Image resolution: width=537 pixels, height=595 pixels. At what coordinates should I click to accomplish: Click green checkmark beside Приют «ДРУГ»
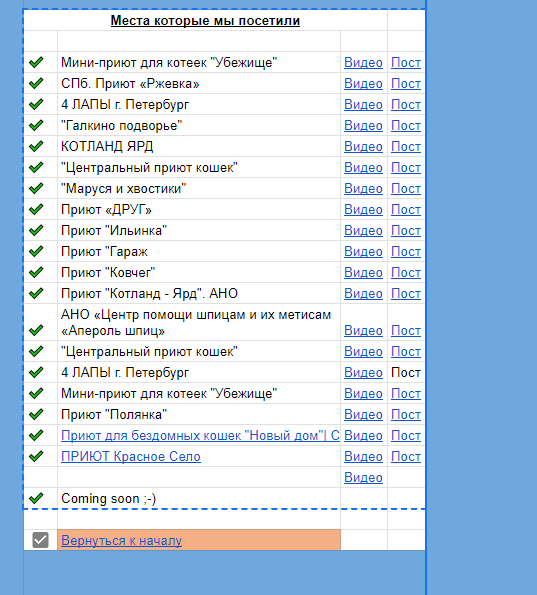36,209
